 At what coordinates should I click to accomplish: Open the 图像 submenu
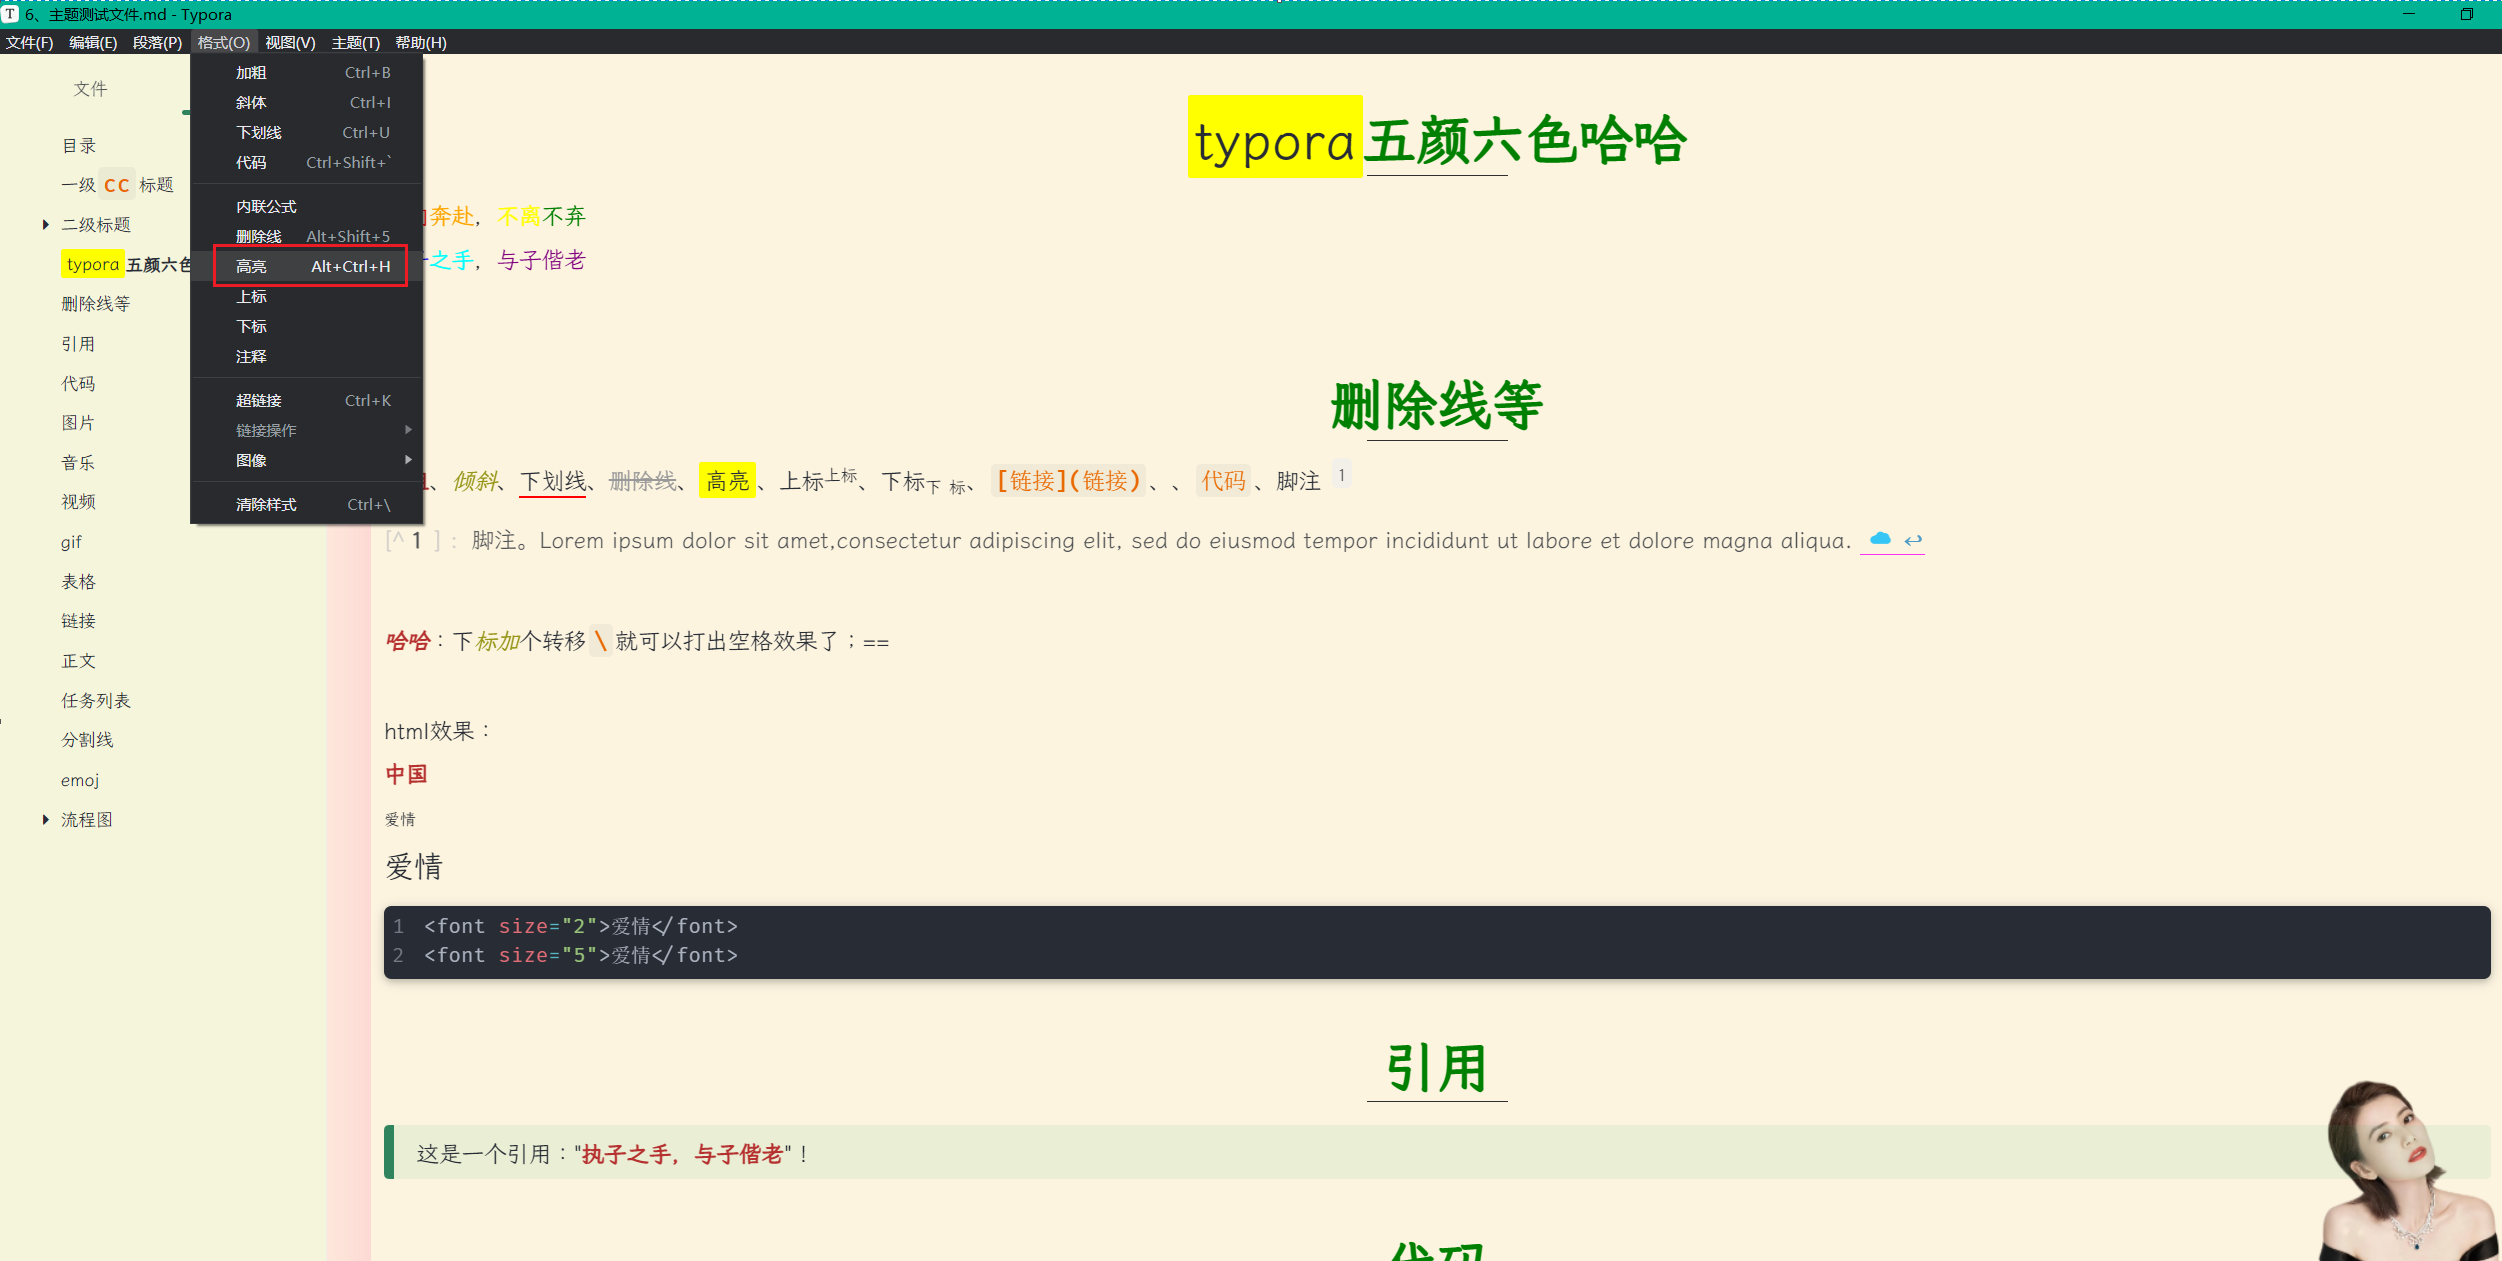point(308,460)
